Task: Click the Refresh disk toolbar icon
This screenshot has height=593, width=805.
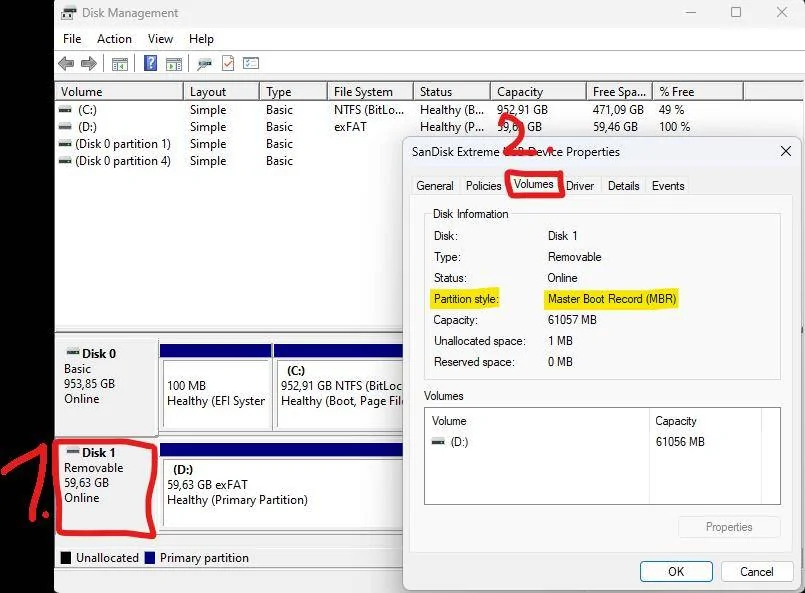Action: [204, 64]
